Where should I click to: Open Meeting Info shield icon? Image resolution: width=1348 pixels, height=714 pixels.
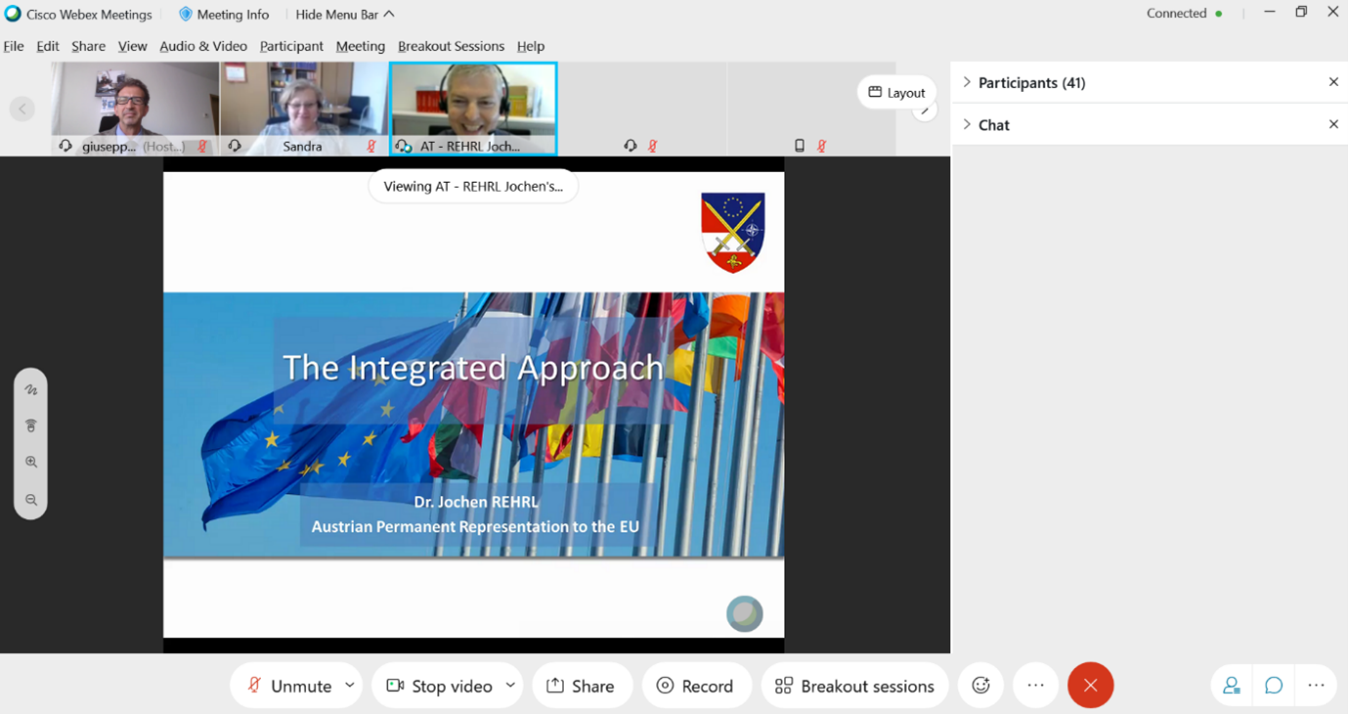tap(185, 14)
